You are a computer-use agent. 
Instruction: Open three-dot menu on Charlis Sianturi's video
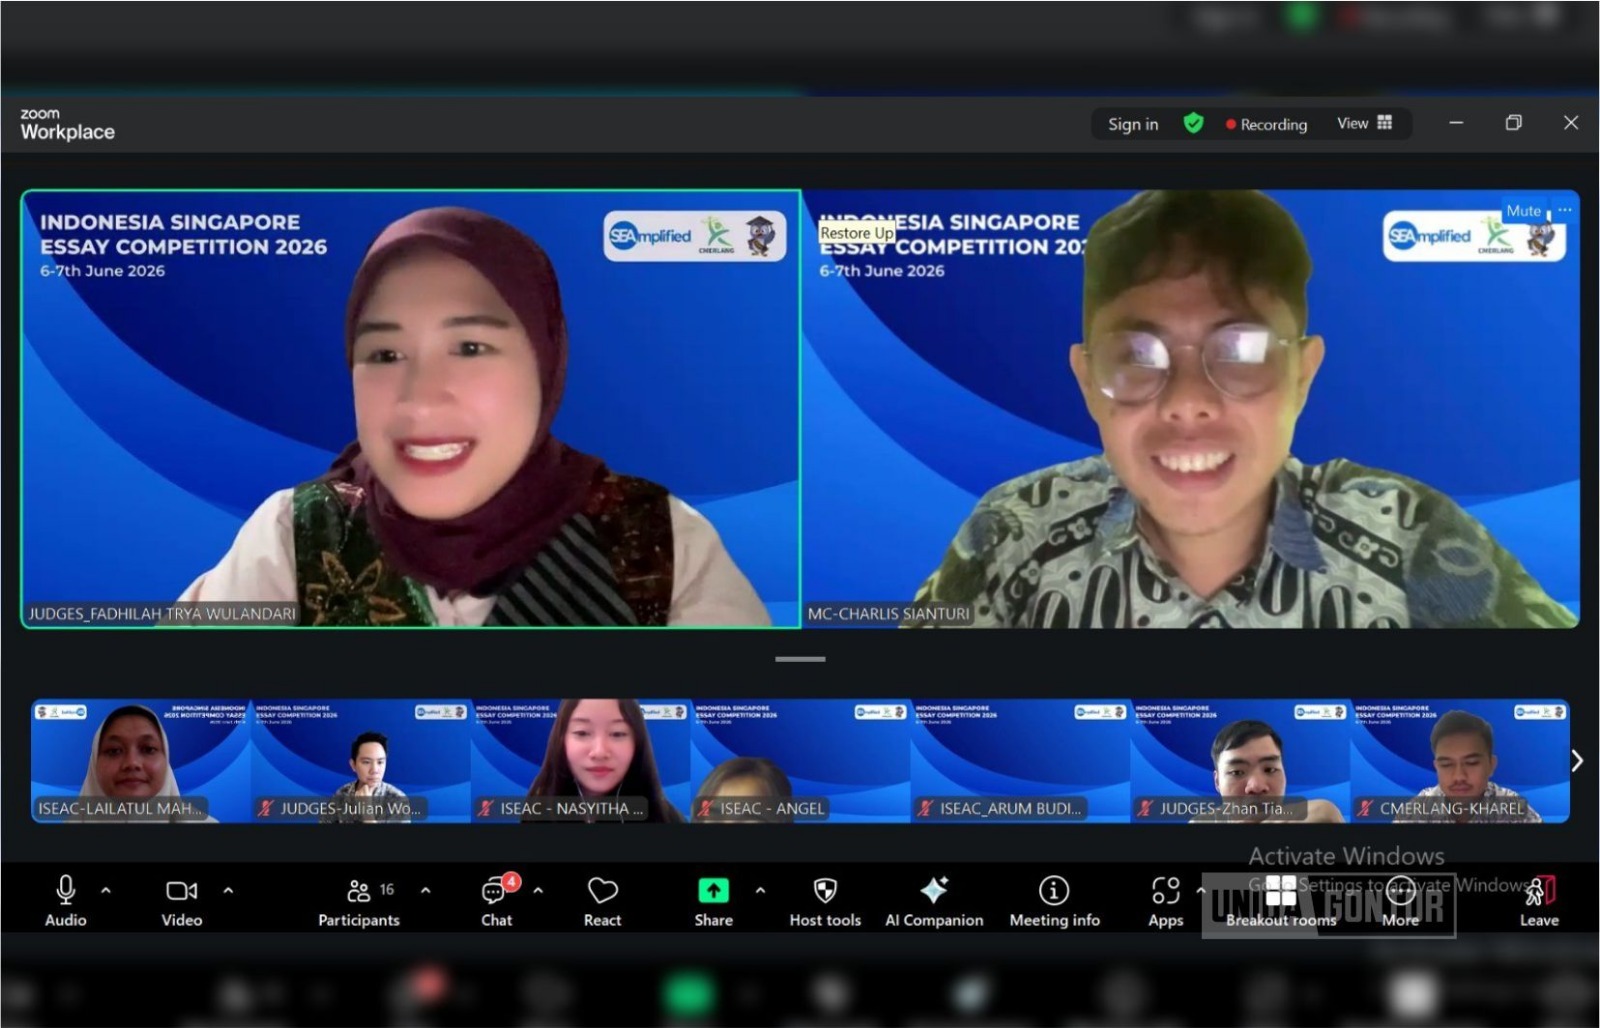point(1564,210)
